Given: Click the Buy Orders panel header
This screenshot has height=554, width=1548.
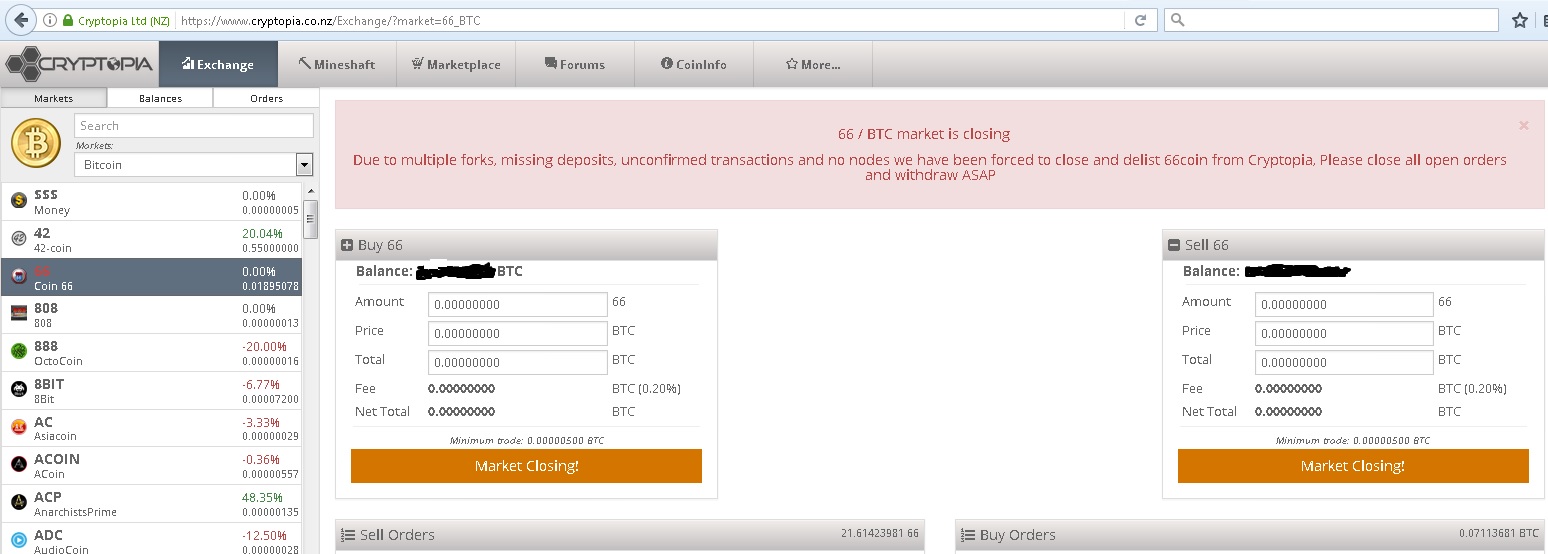Looking at the screenshot, I should (x=1250, y=535).
